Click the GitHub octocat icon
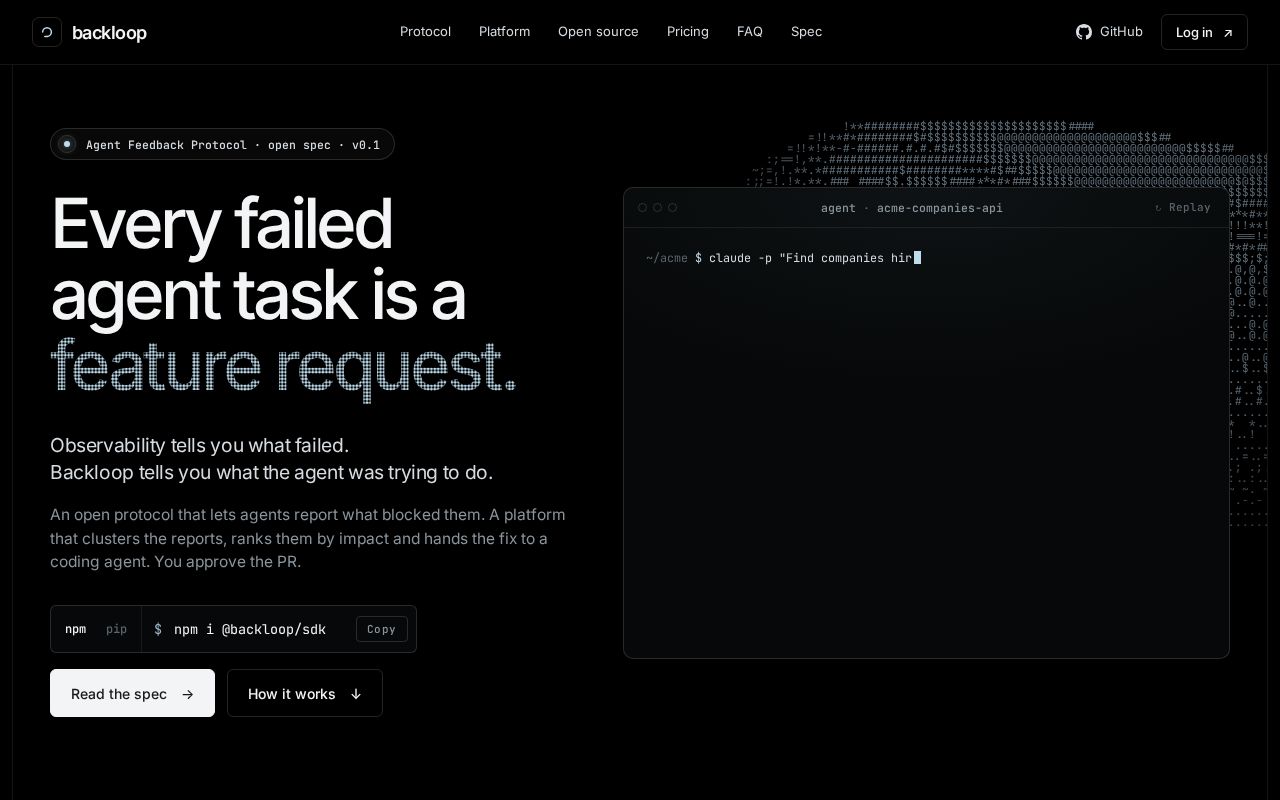1280x800 pixels. click(1084, 32)
